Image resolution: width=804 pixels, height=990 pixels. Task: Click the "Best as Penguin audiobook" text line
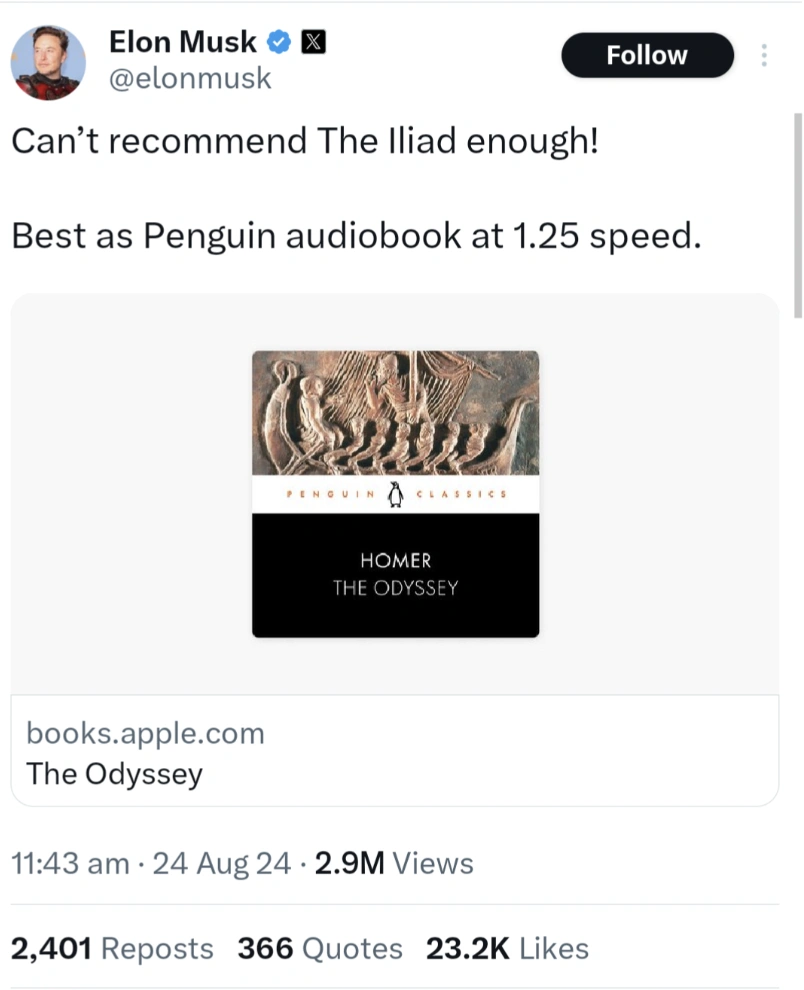coord(351,236)
